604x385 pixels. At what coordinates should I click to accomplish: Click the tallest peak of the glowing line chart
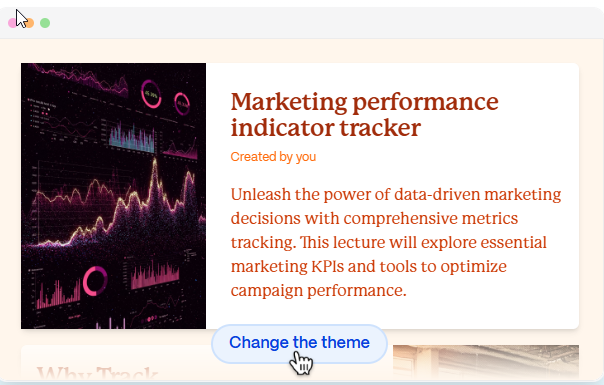[155, 161]
